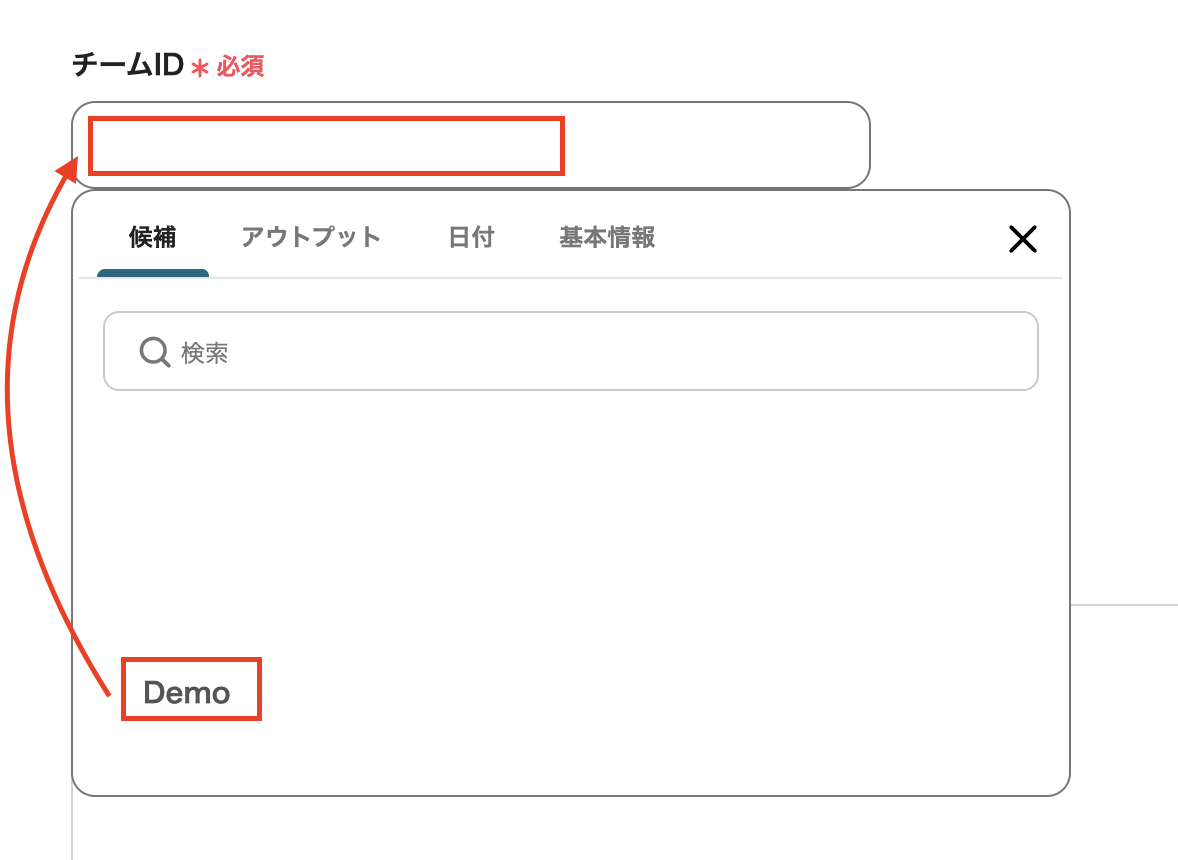Screen dimensions: 1178x860
Task: Click the red asterisk beside チームID
Action: (200, 69)
